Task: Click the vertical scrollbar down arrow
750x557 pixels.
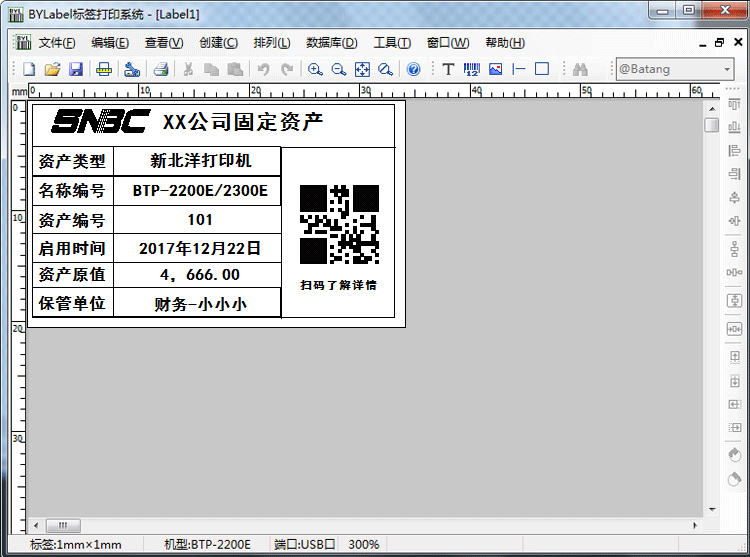Action: pos(712,509)
